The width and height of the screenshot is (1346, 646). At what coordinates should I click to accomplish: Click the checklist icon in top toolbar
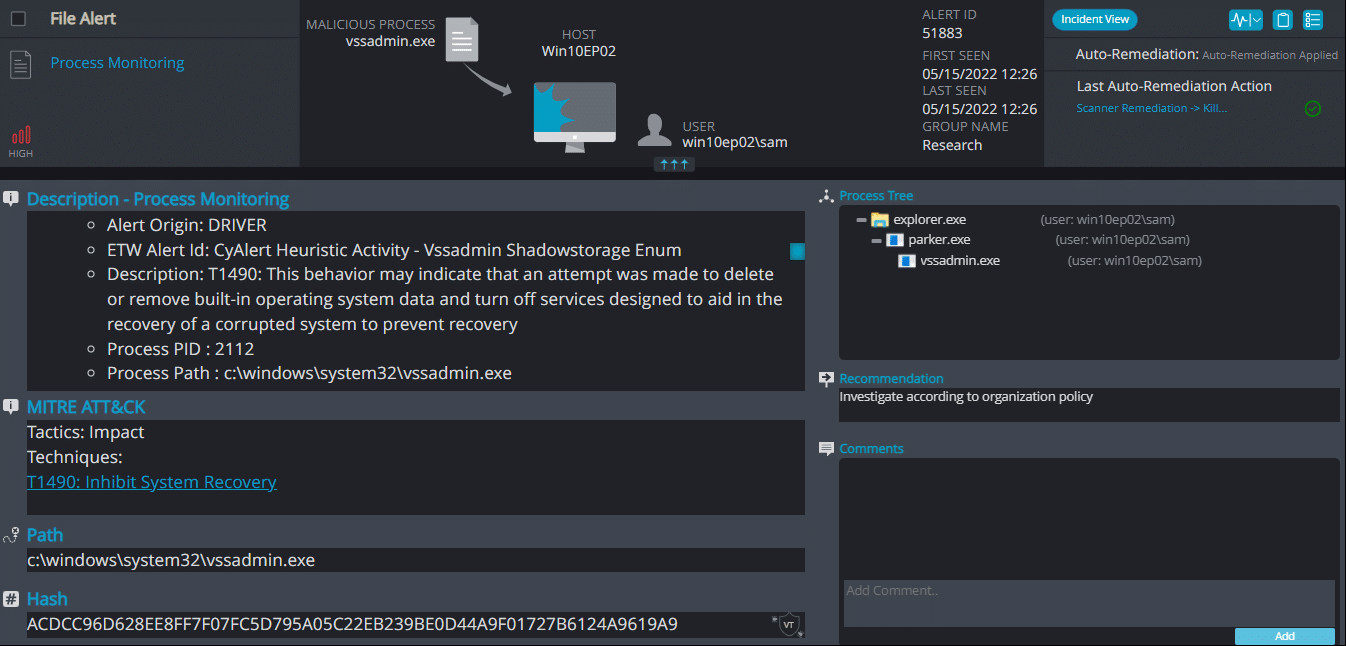(1313, 20)
